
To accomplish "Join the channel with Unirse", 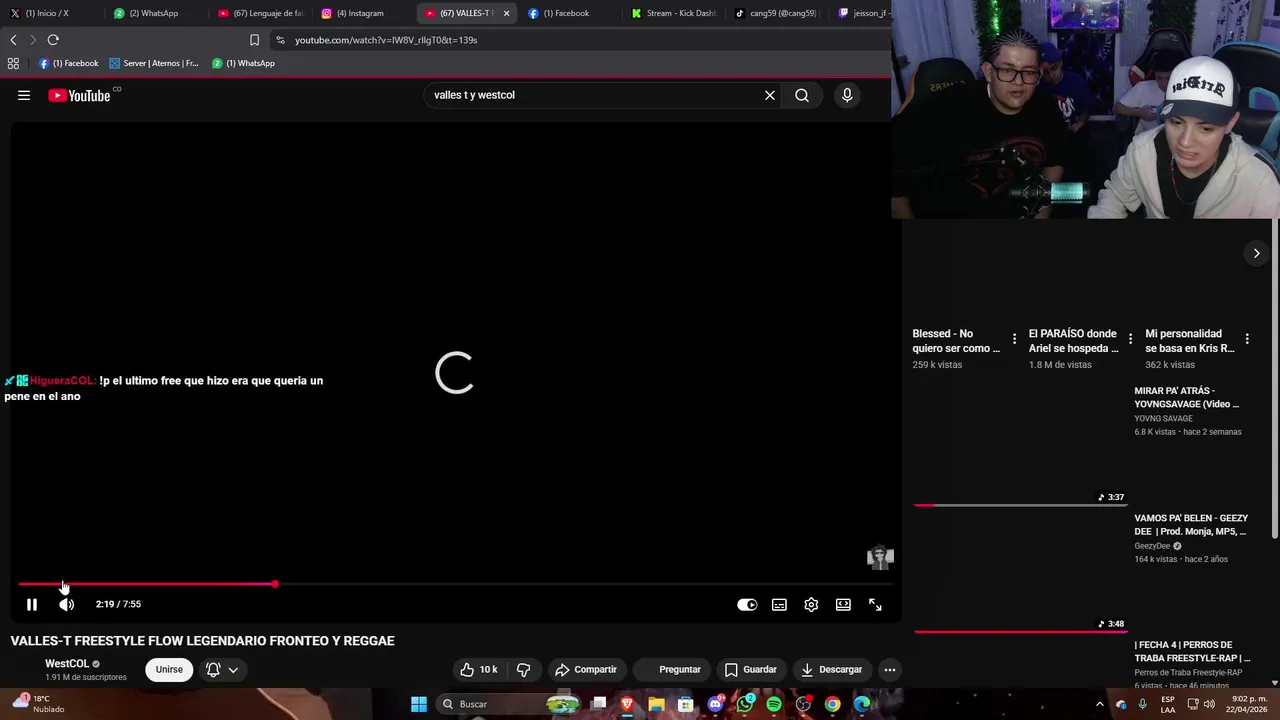I will point(169,669).
